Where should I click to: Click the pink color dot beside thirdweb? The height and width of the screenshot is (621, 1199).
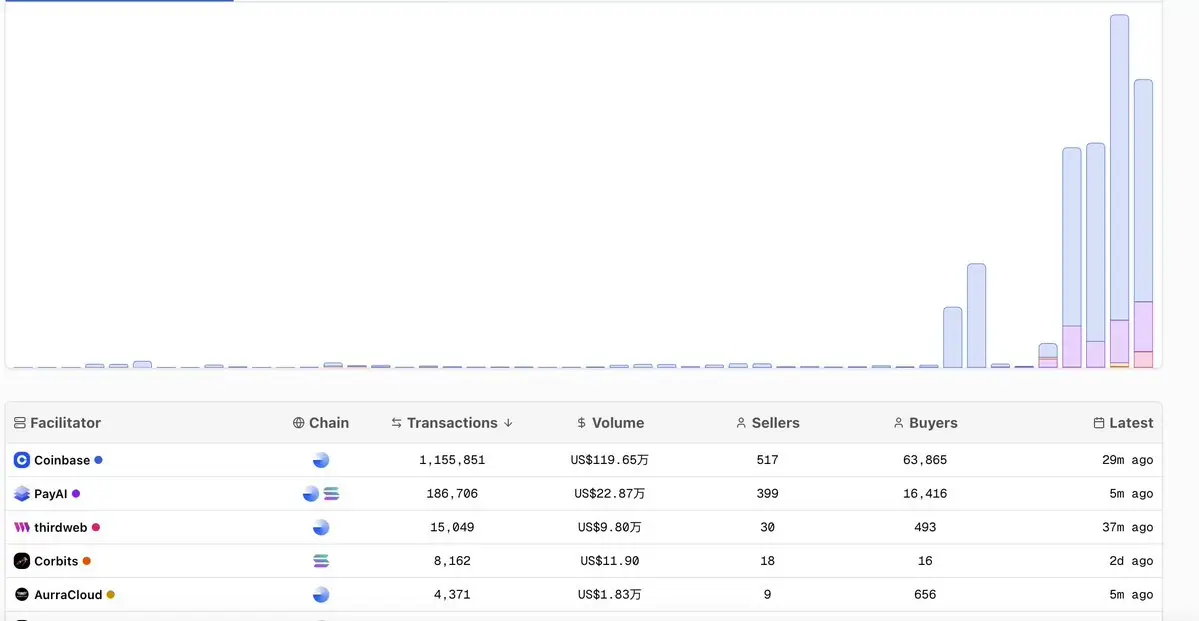coord(96,528)
